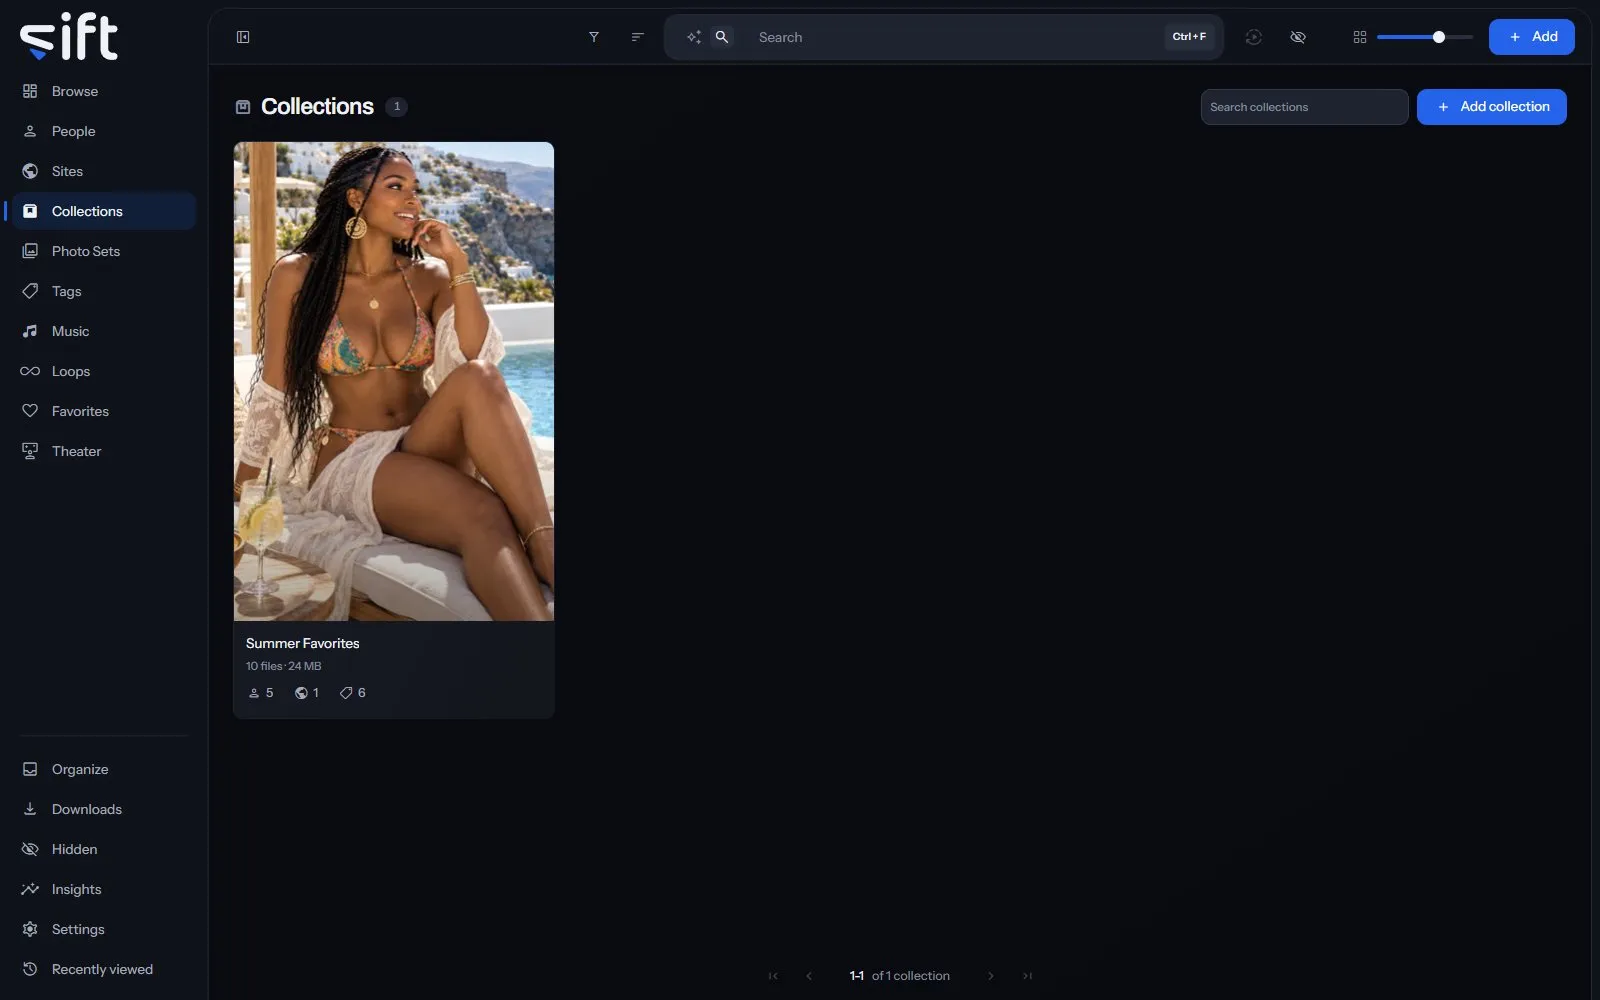The image size is (1600, 1000).
Task: Click the tags count icon on Summer Favorites
Action: (x=346, y=693)
